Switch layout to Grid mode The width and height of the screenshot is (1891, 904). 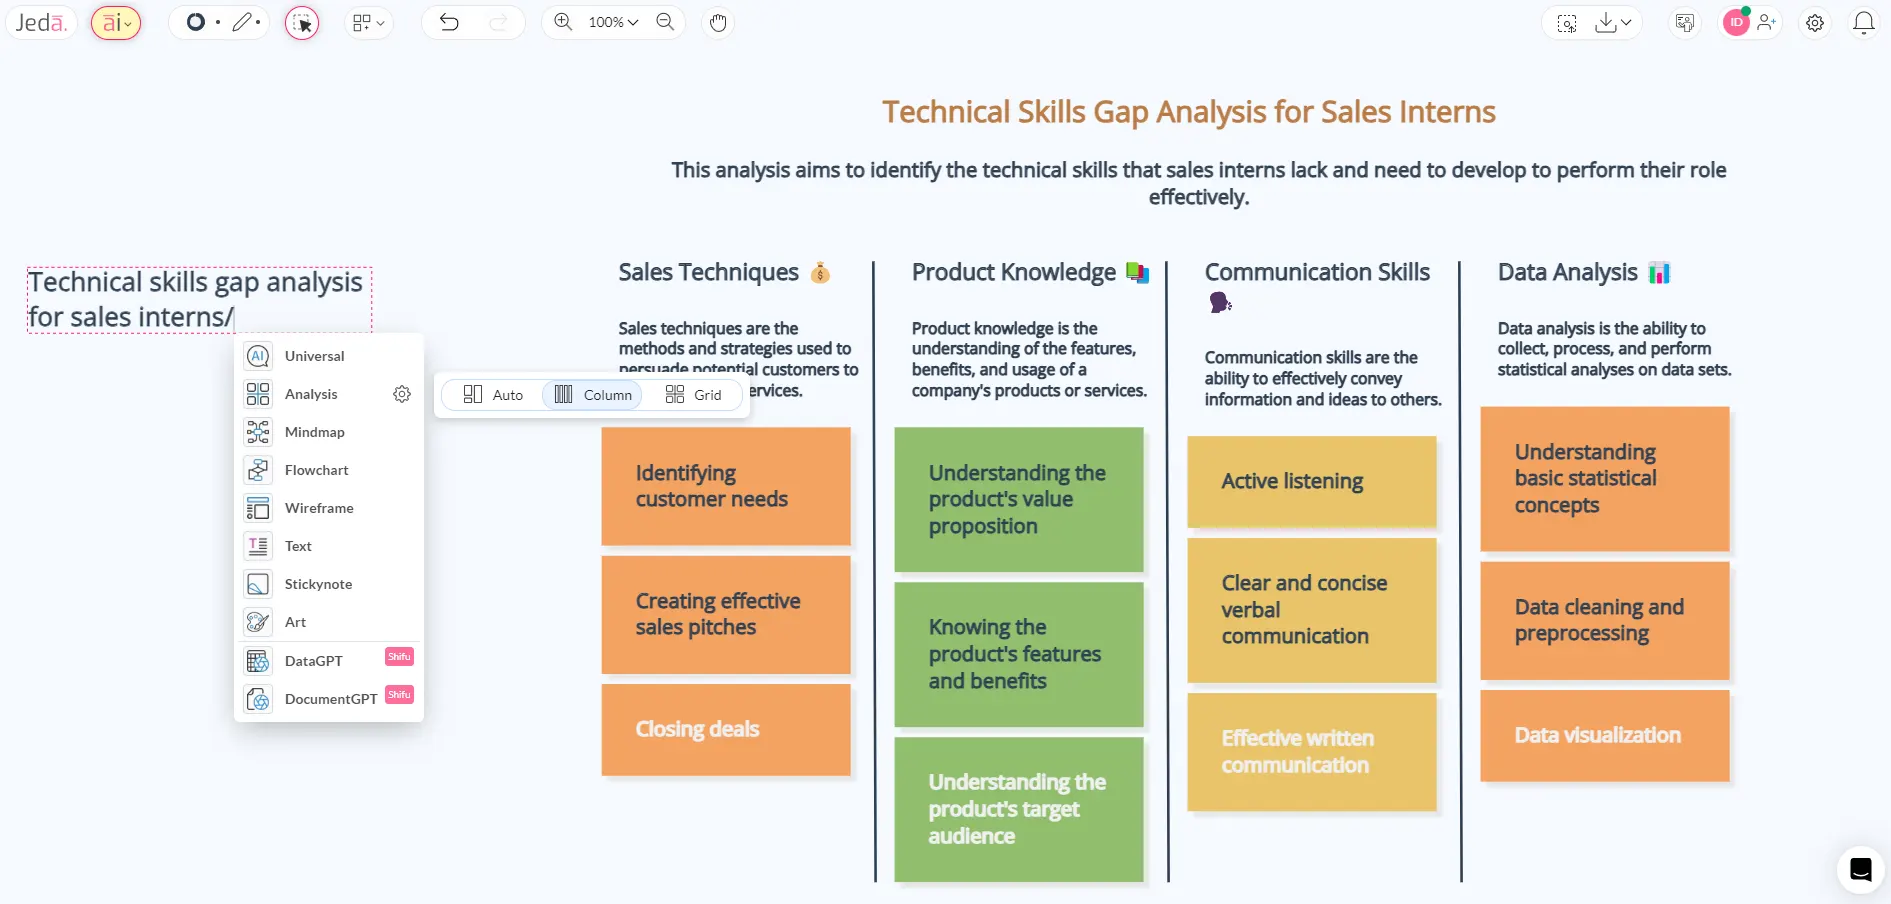[x=694, y=394]
